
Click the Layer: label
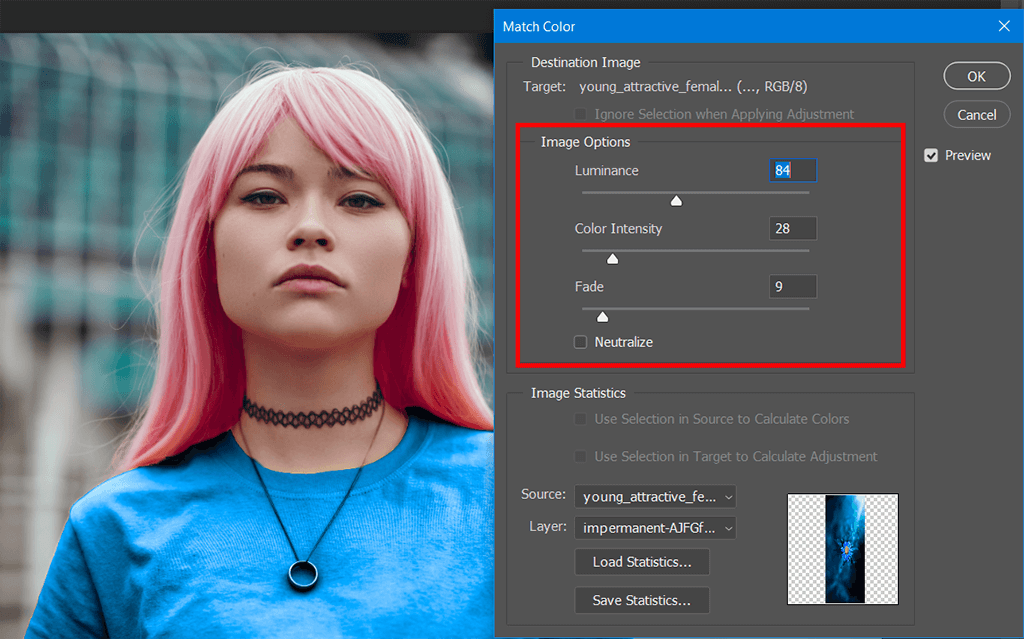[548, 527]
